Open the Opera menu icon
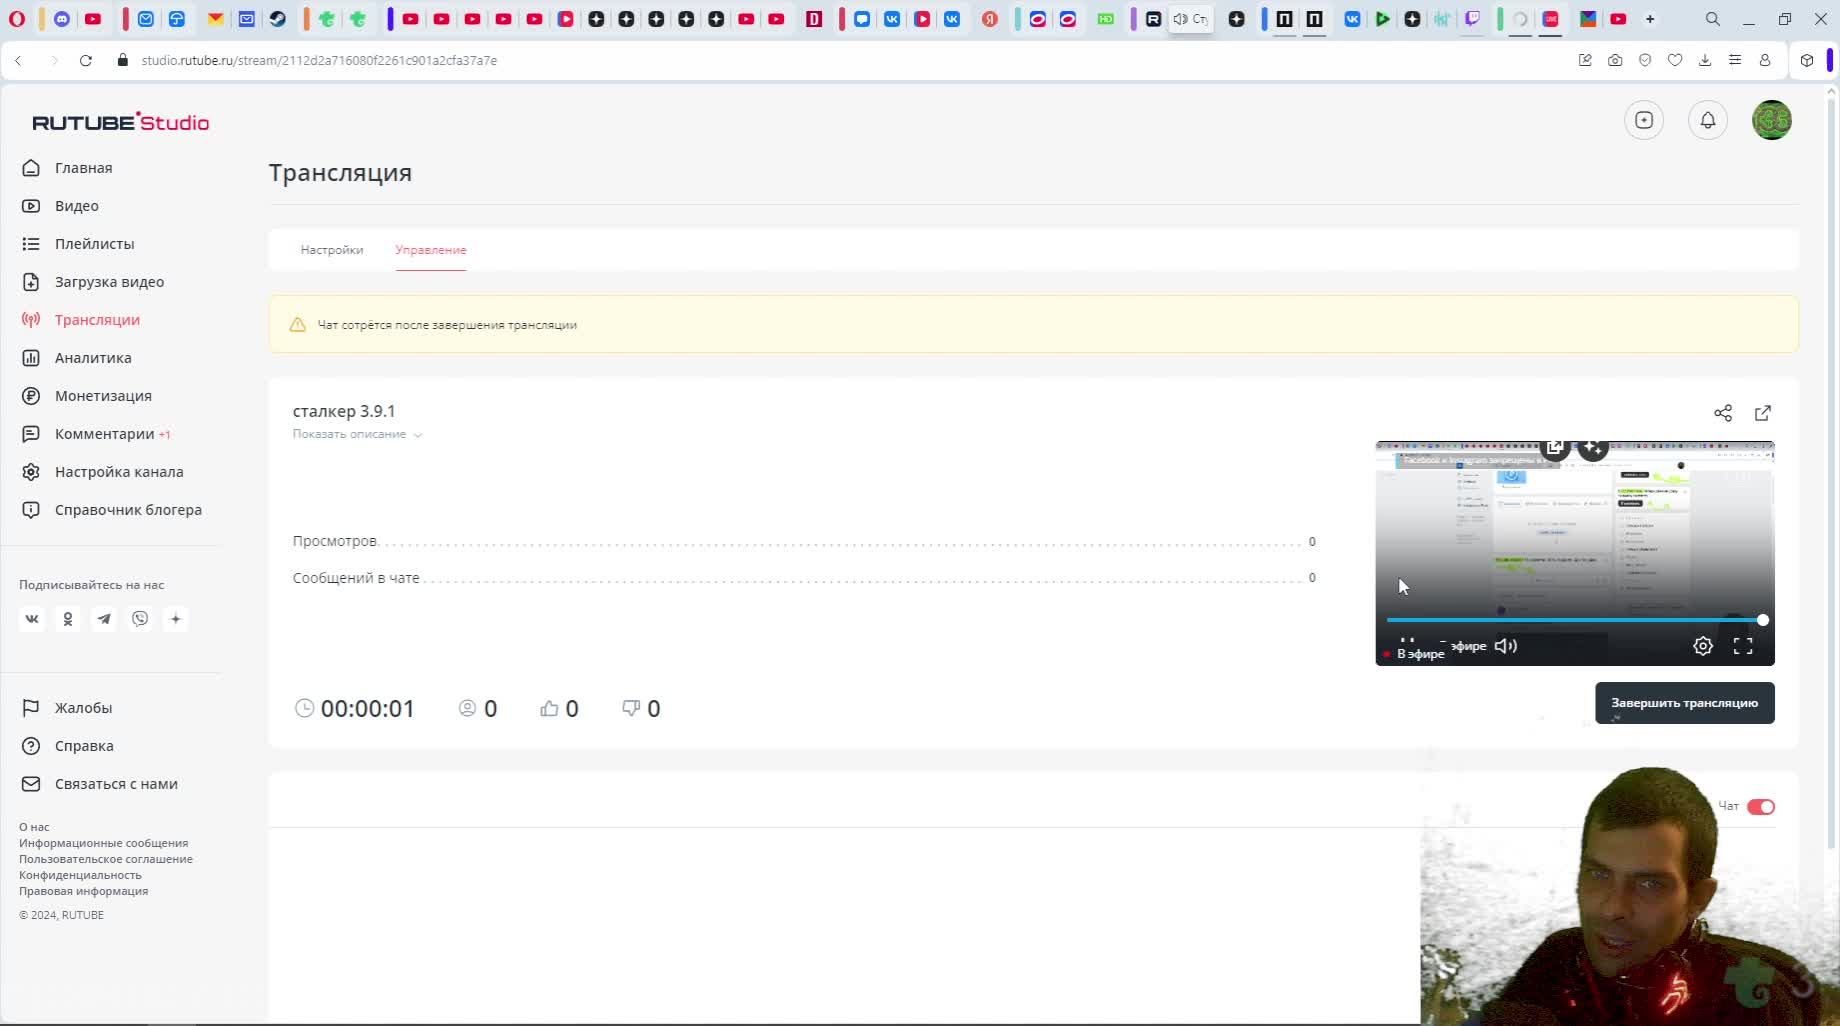Viewport: 1840px width, 1026px height. pyautogui.click(x=17, y=19)
